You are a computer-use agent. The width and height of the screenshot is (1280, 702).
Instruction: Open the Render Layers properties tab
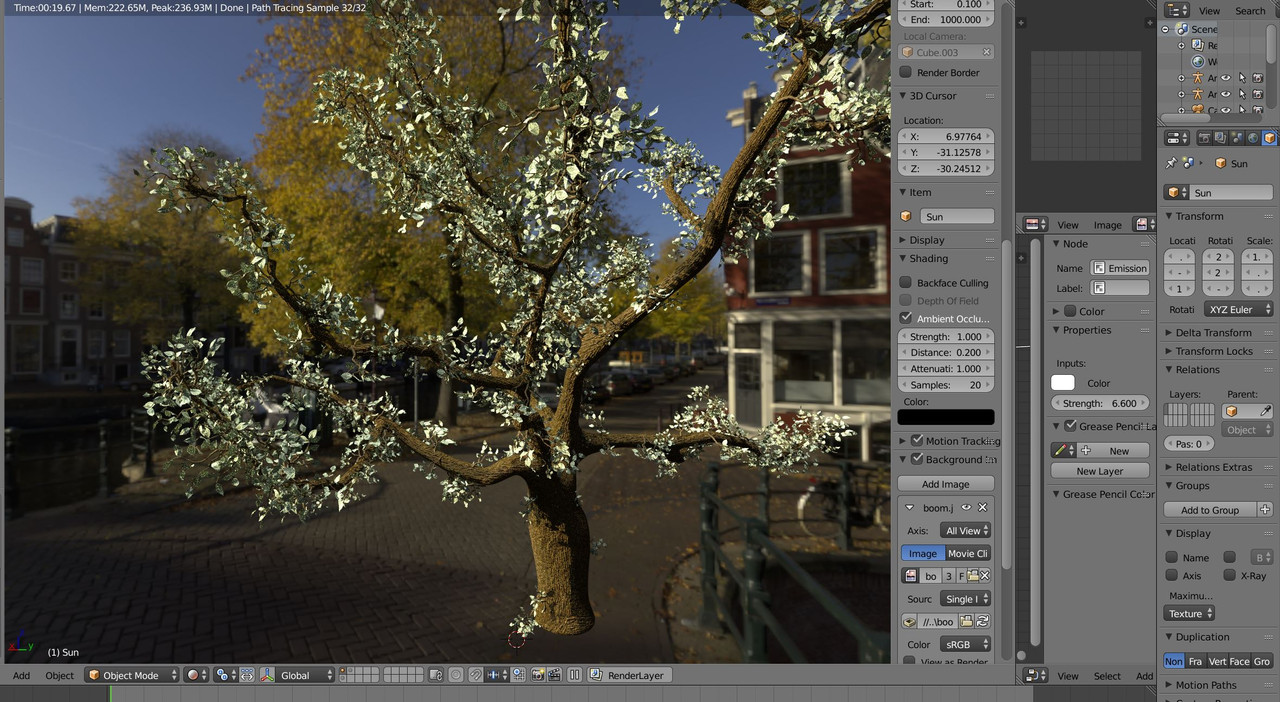1221,138
